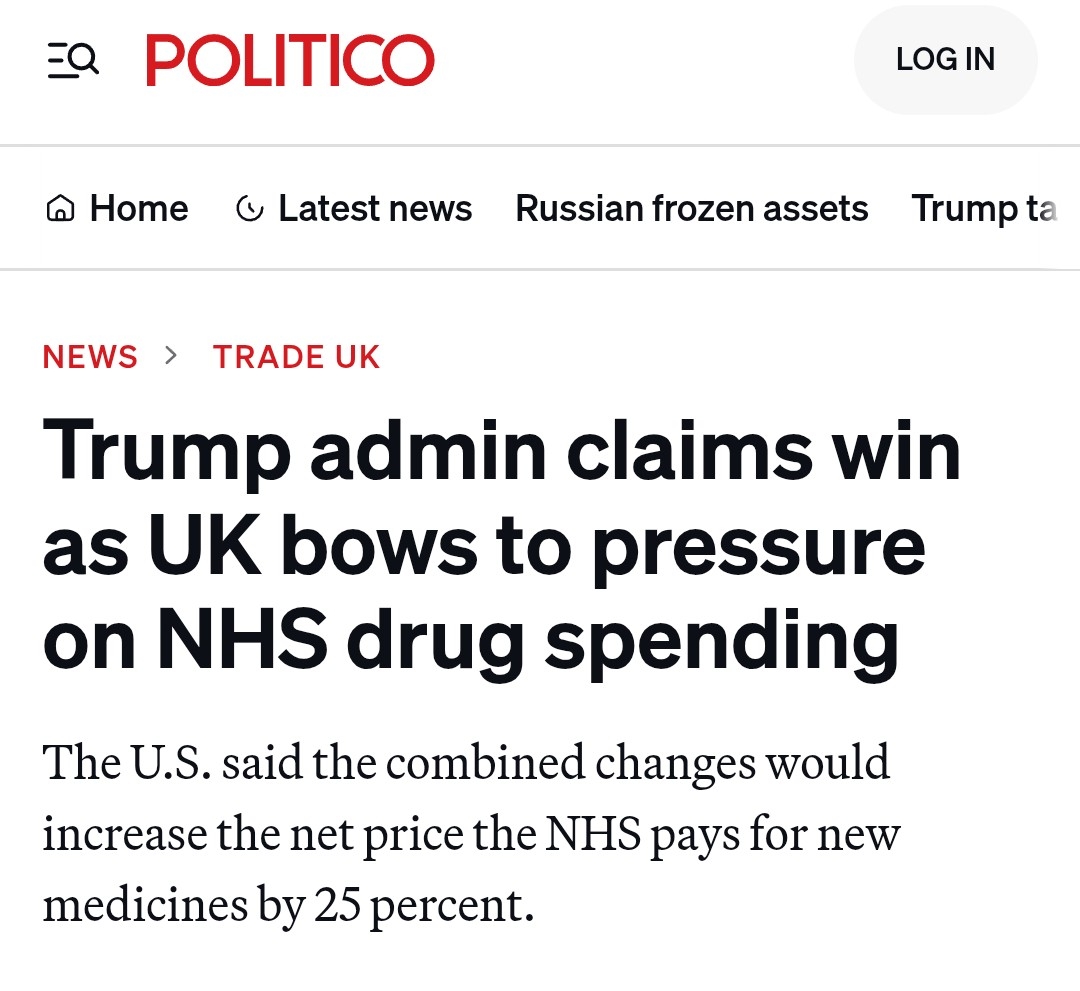Click the summary line starting 'The U.S. said'
Image resolution: width=1080 pixels, height=991 pixels.
click(466, 763)
